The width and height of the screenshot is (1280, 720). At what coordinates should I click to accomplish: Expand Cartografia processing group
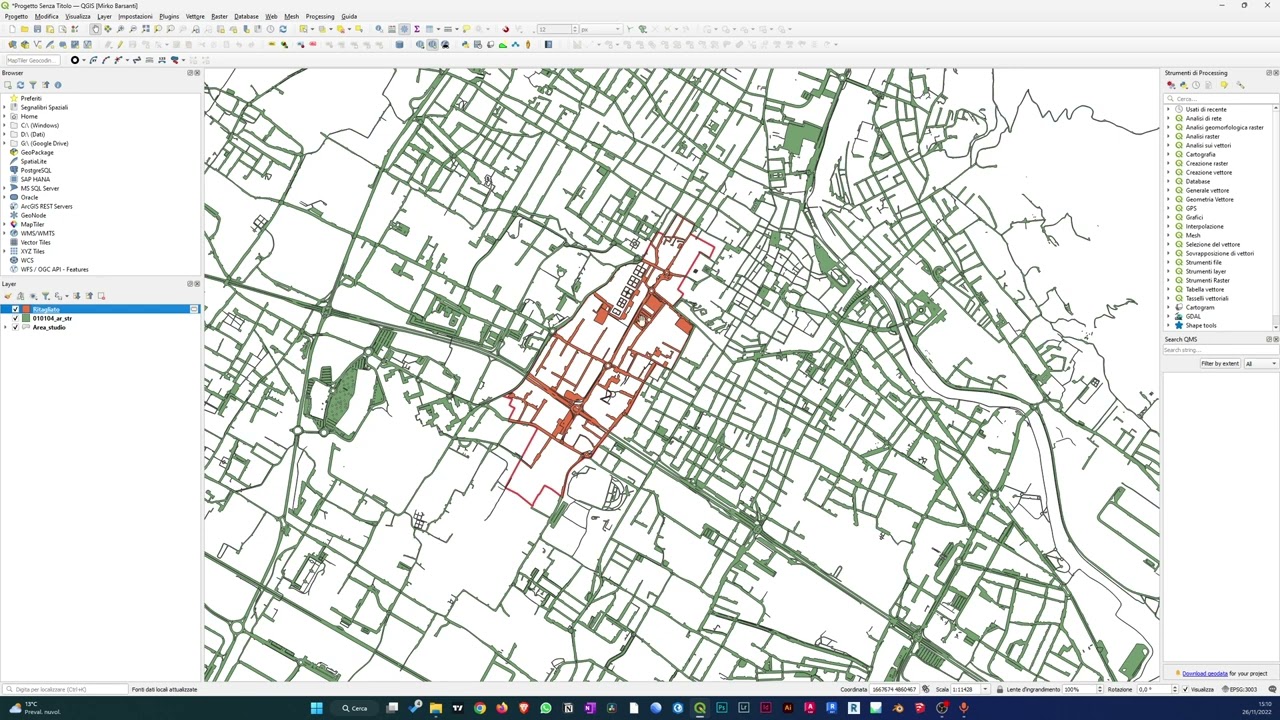[1168, 154]
